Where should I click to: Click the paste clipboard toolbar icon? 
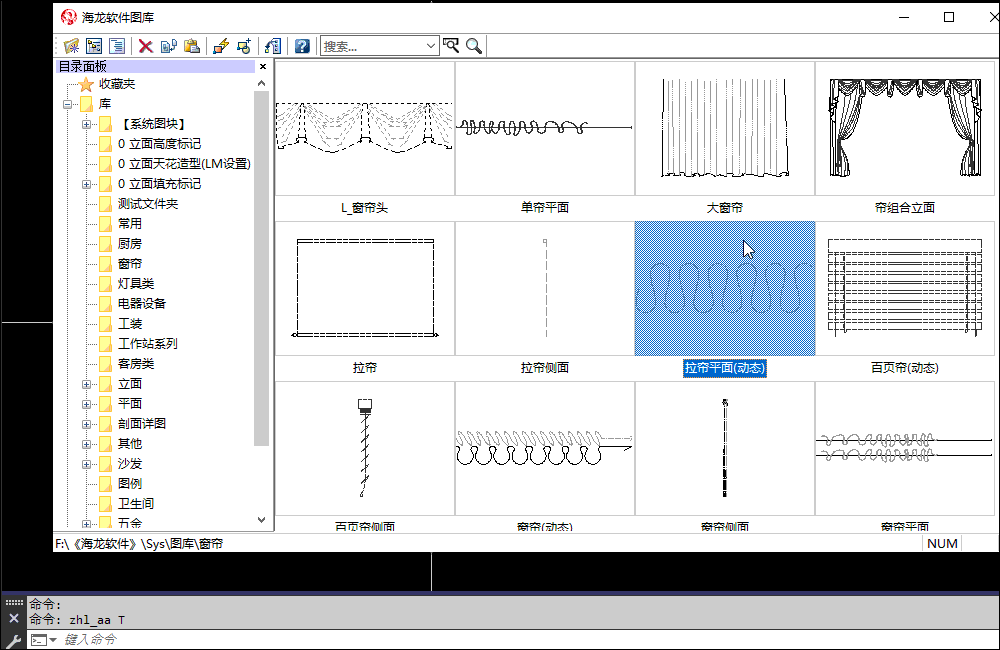(193, 46)
